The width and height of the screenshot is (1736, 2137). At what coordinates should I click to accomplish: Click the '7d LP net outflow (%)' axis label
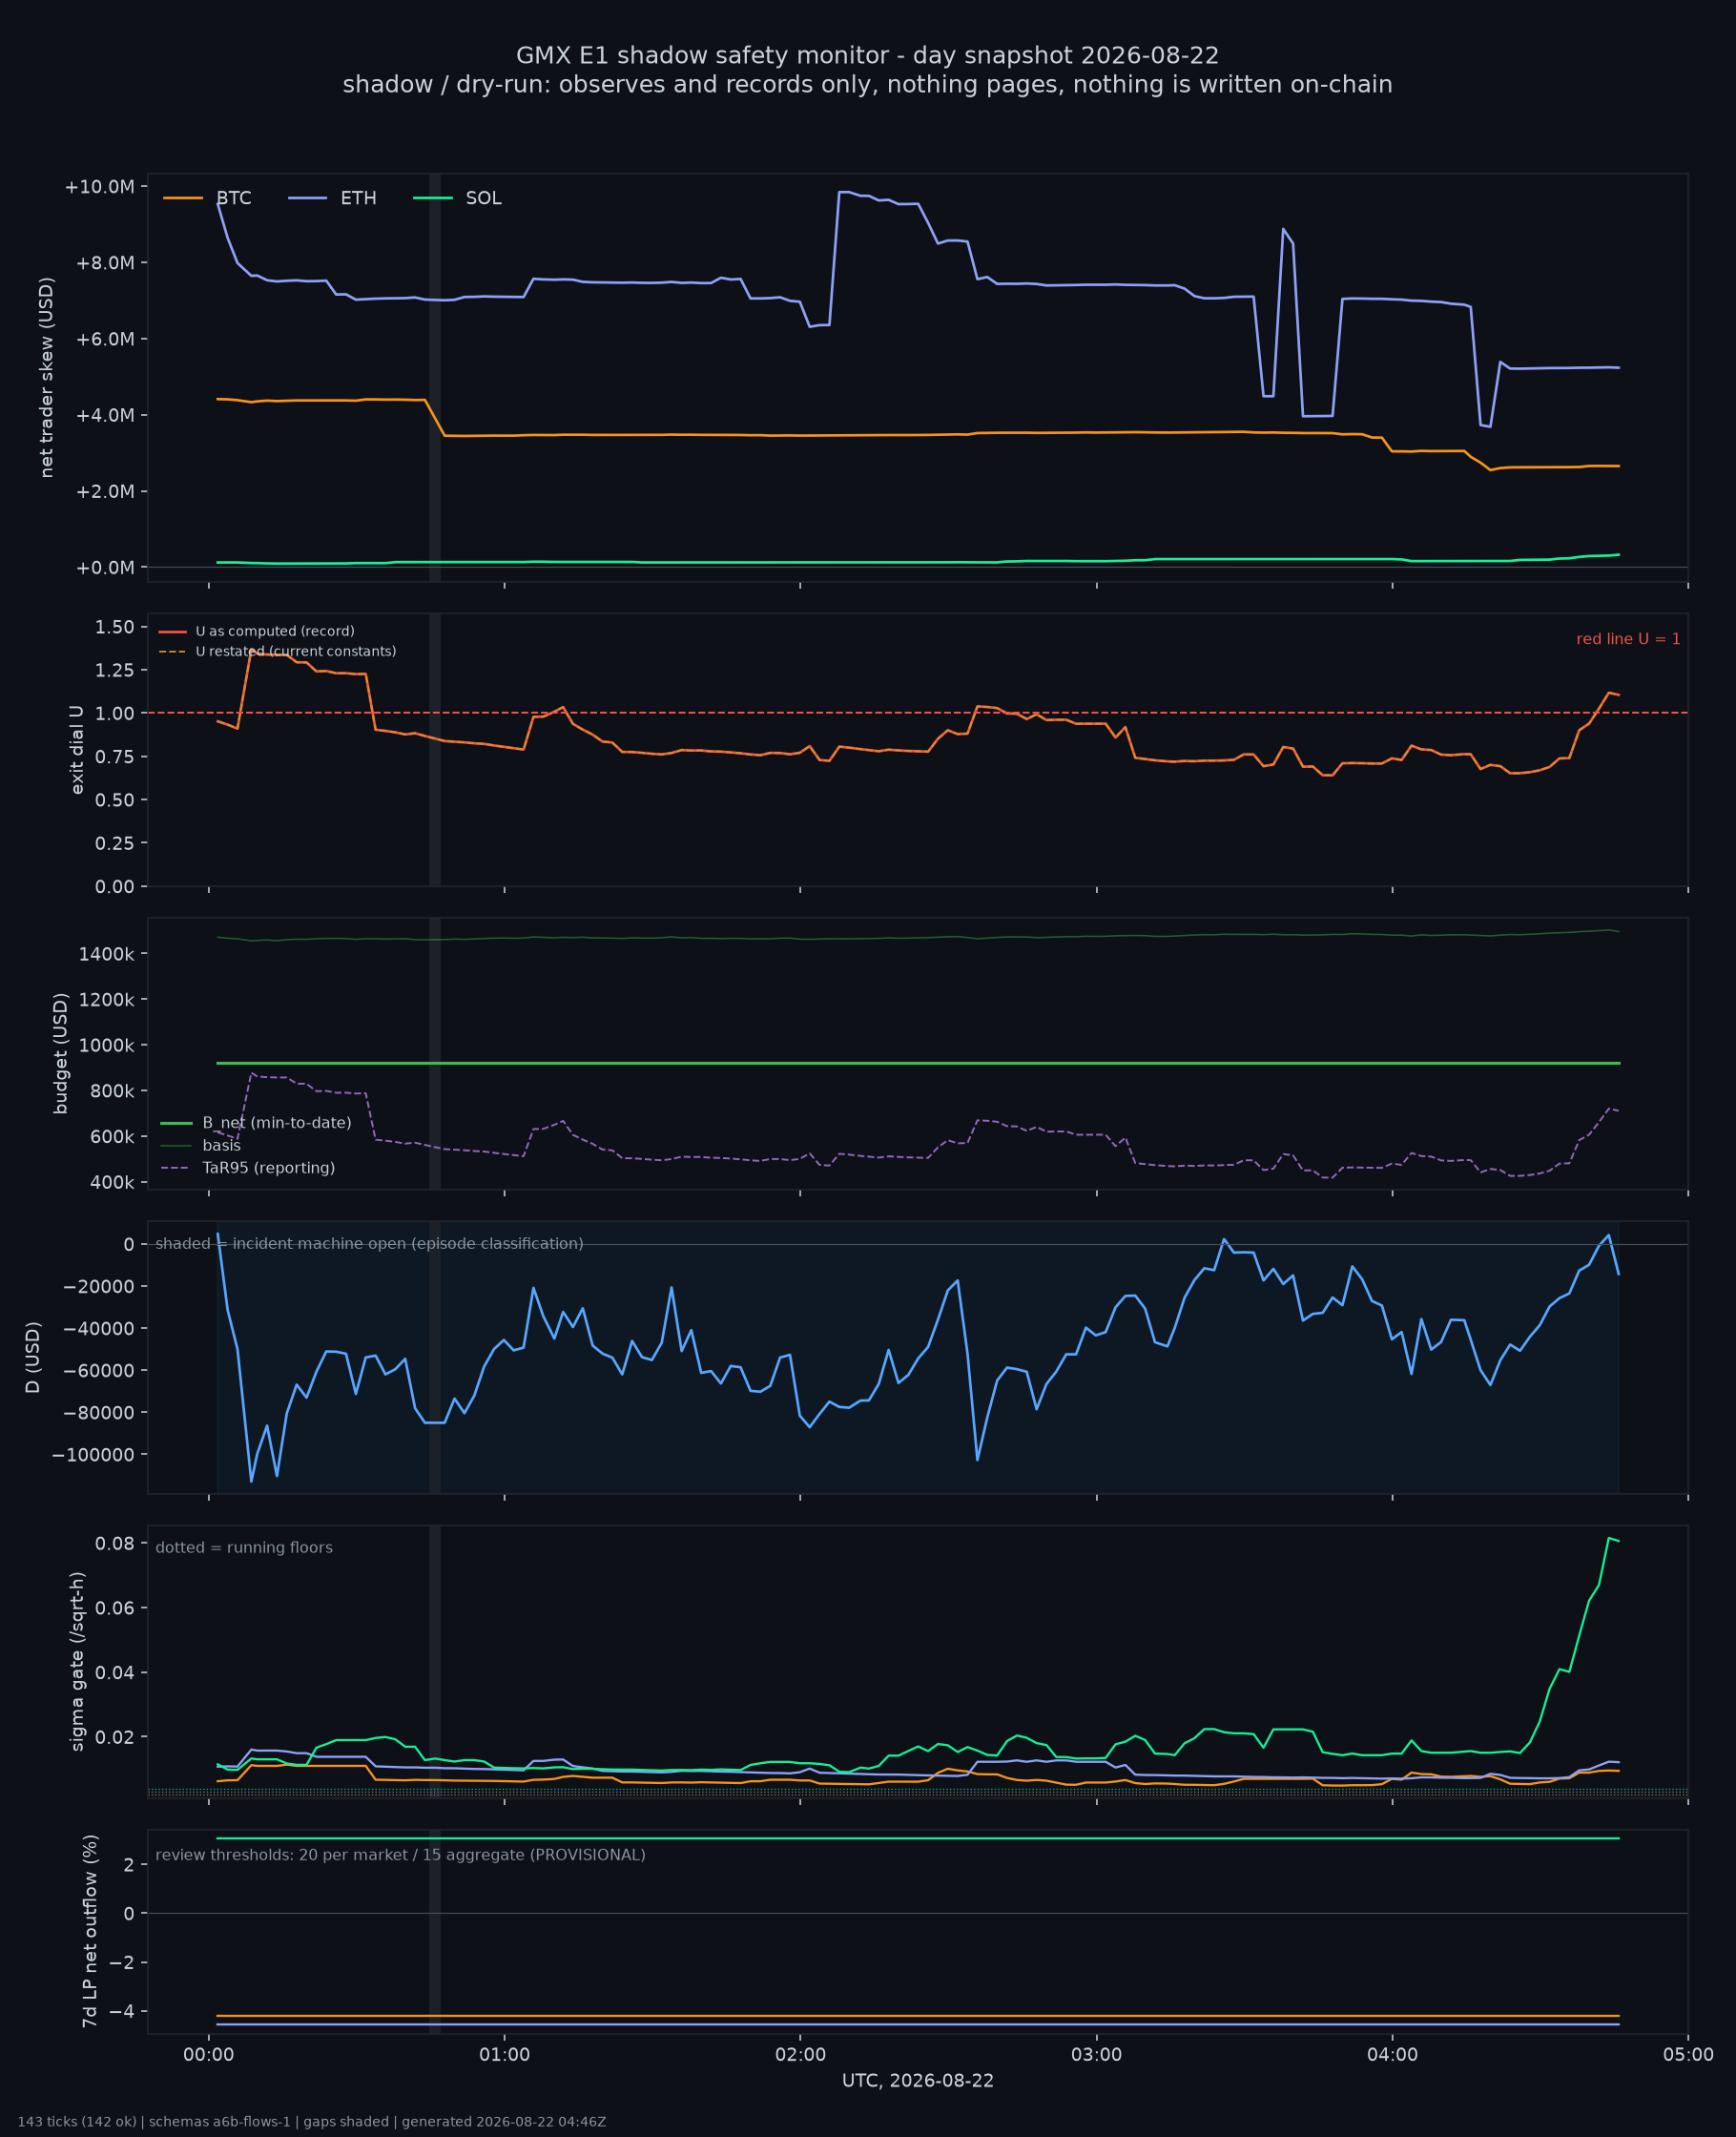click(x=90, y=1931)
